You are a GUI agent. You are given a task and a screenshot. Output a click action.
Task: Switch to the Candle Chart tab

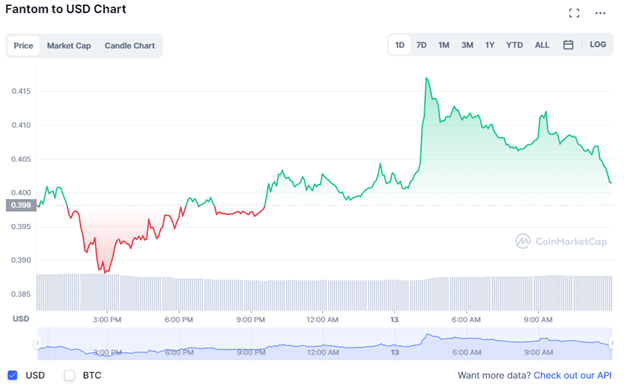pos(130,46)
